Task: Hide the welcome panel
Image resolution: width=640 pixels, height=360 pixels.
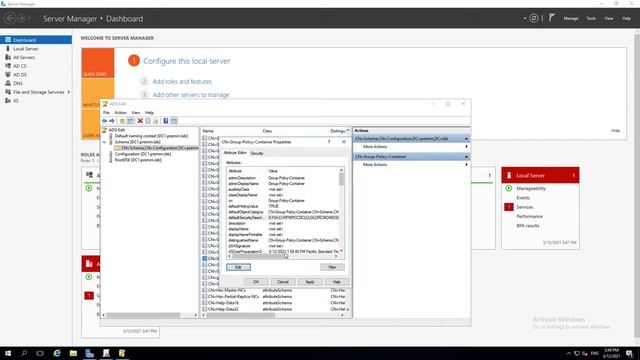Action: 616,131
